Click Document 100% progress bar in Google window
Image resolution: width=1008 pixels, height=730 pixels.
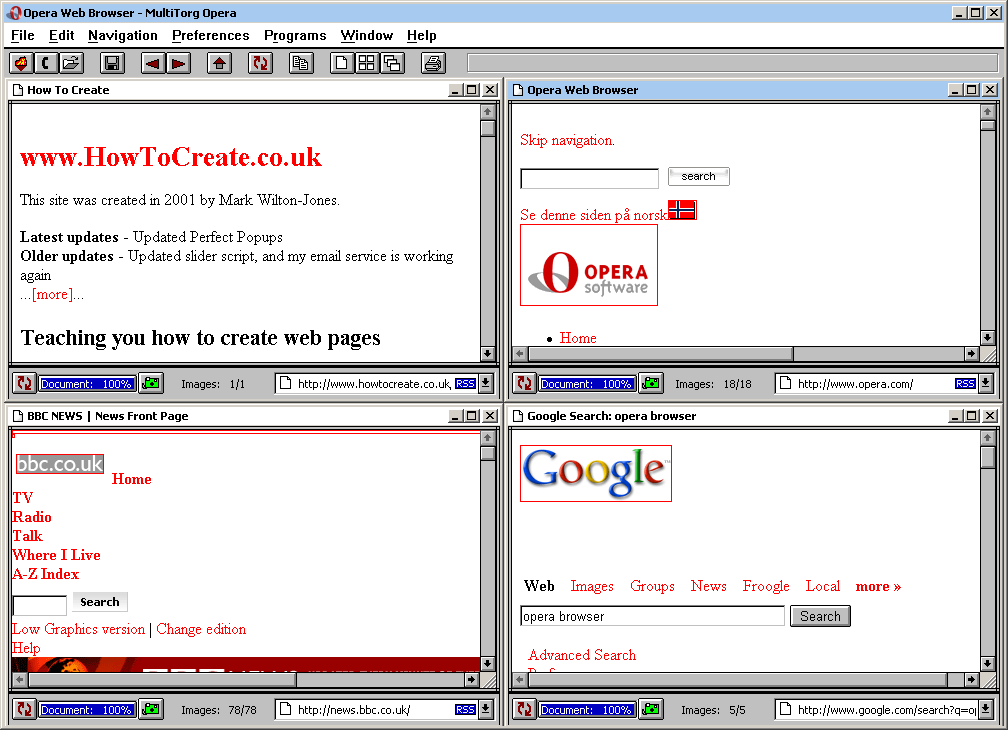pyautogui.click(x=586, y=709)
